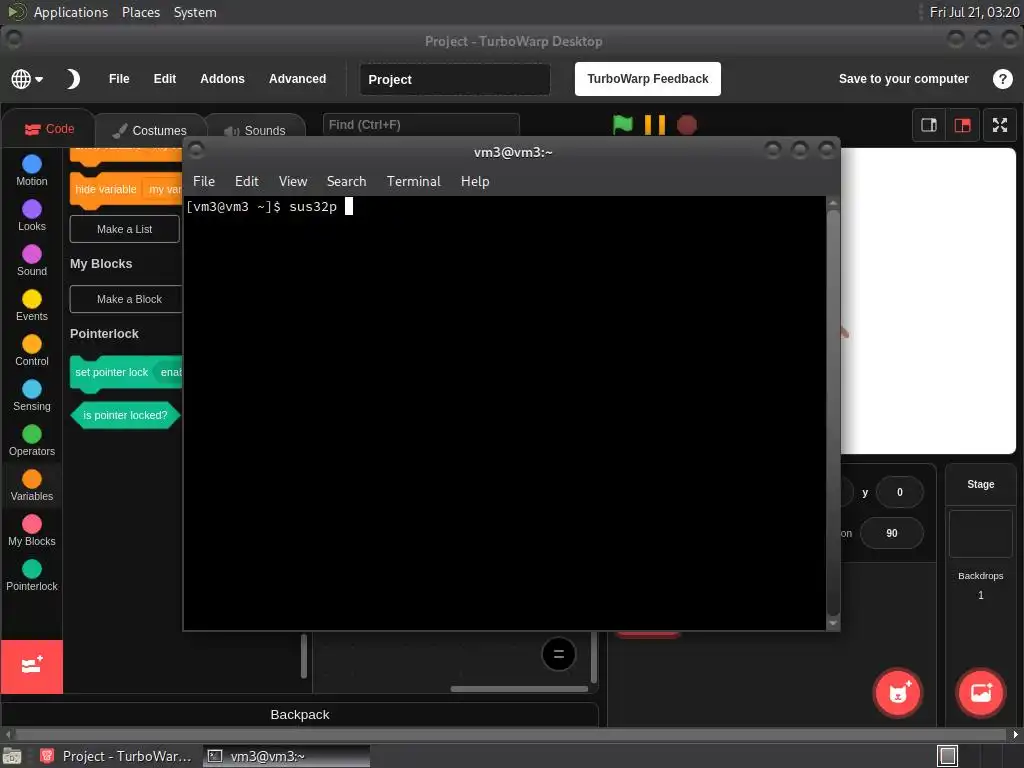Open the Terminal menu in terminal
Screen dimensions: 1024x768
(x=413, y=182)
